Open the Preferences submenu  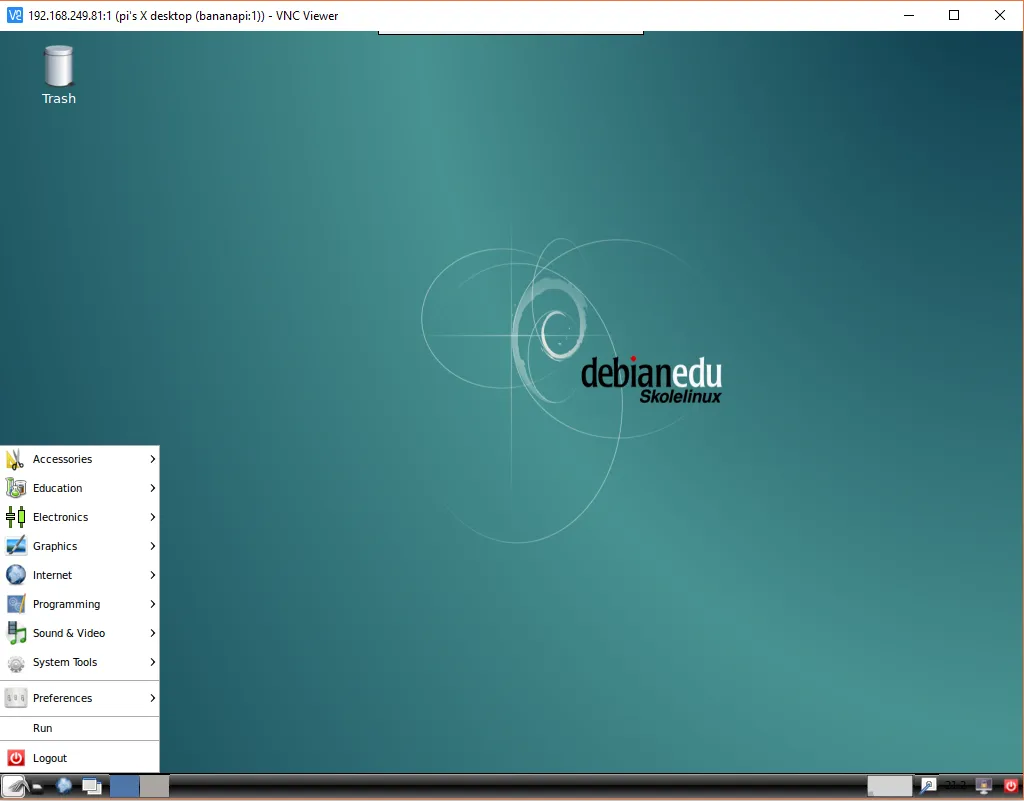(x=80, y=698)
